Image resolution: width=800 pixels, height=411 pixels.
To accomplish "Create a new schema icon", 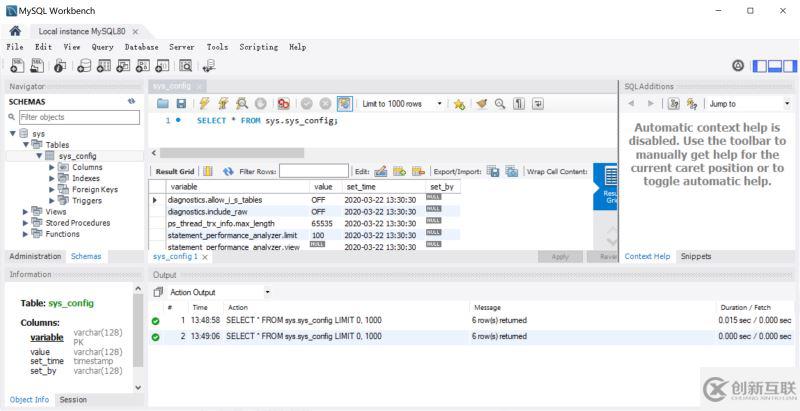I will 84,65.
